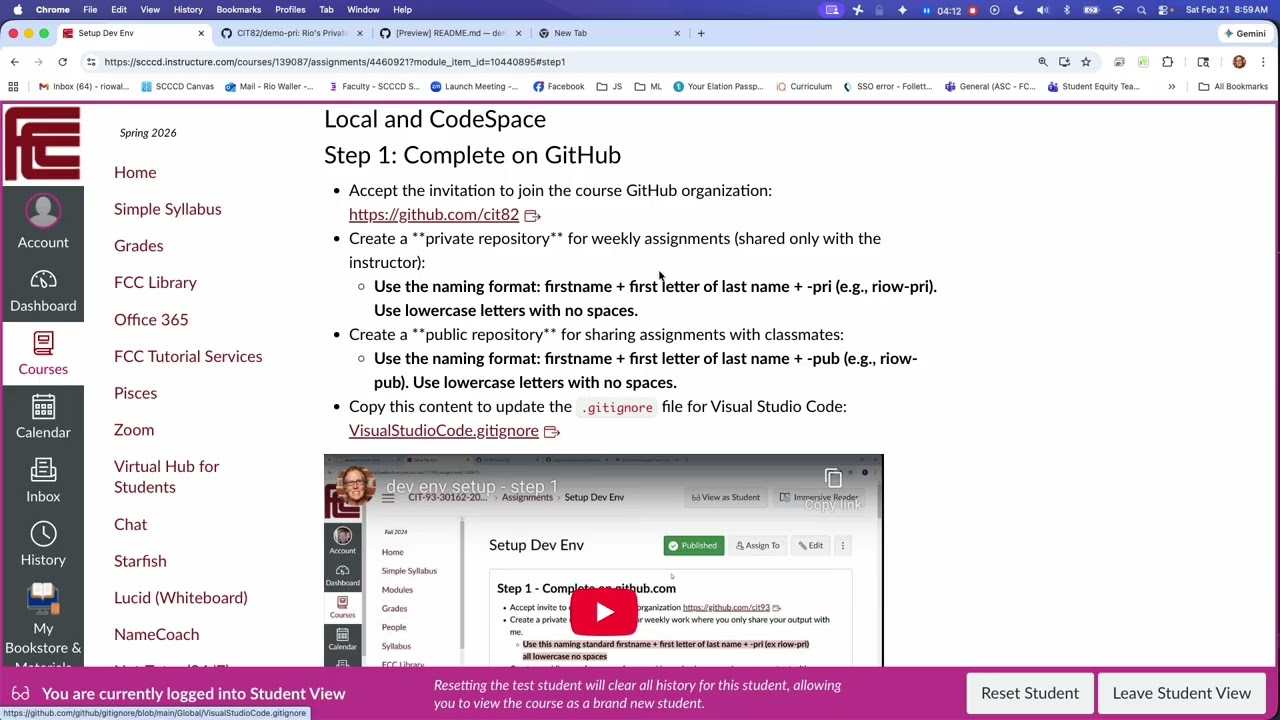Open Chat in course navigation
Screen dimensions: 1280x720
pos(130,524)
